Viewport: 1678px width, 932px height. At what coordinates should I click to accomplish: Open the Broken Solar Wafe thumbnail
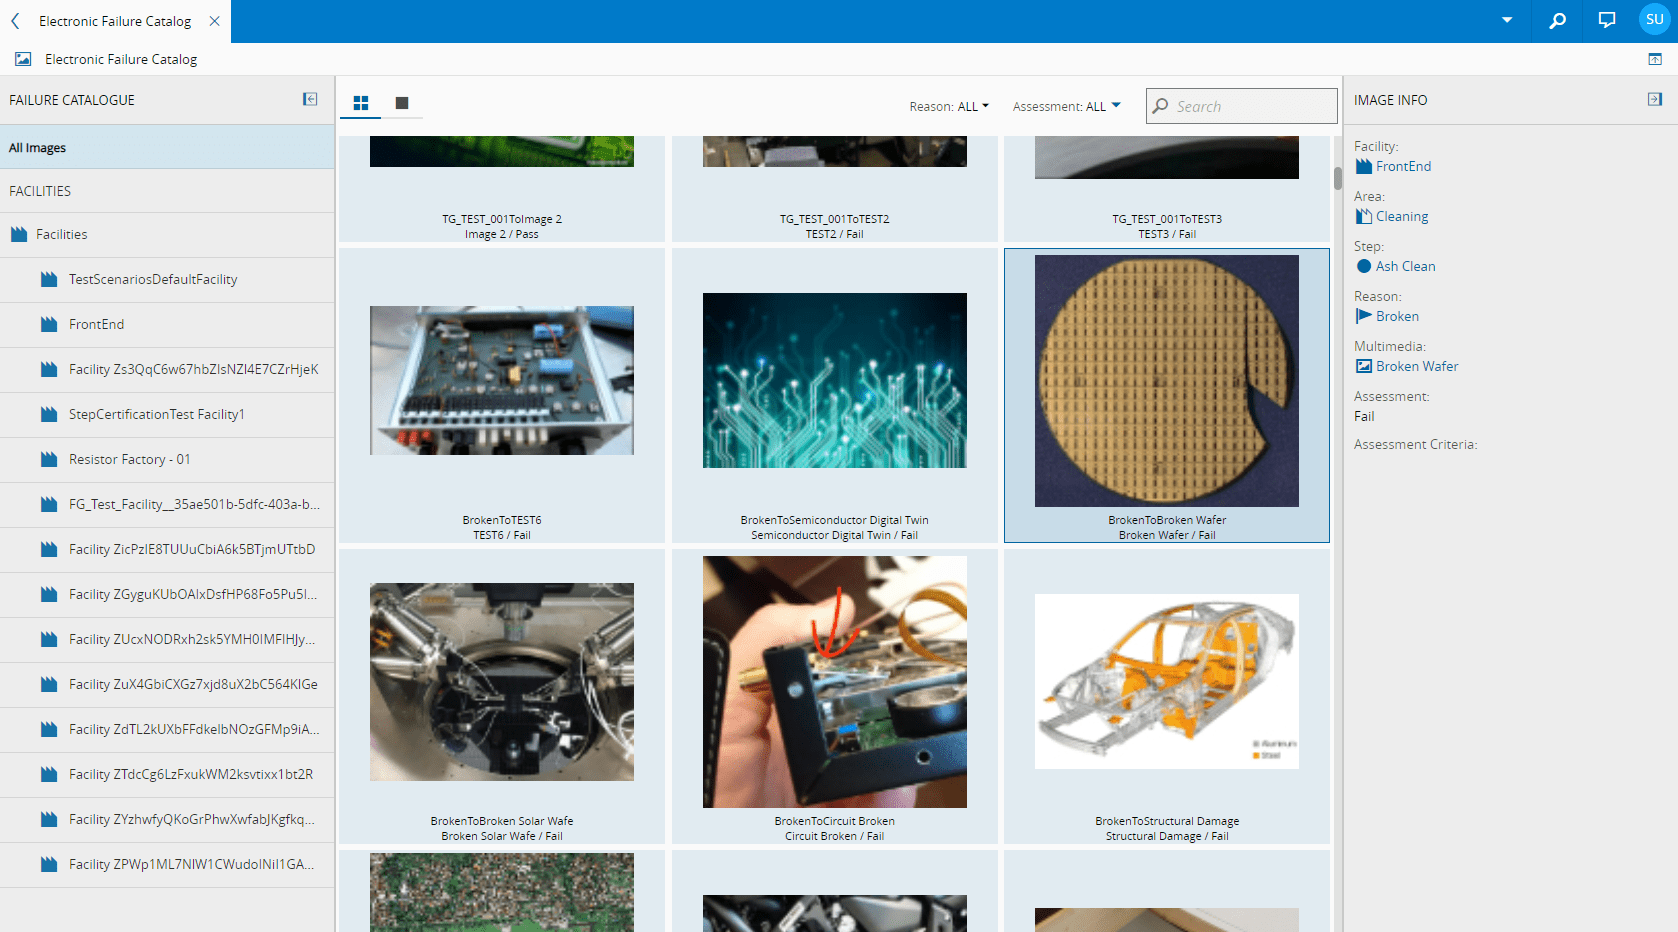click(502, 682)
